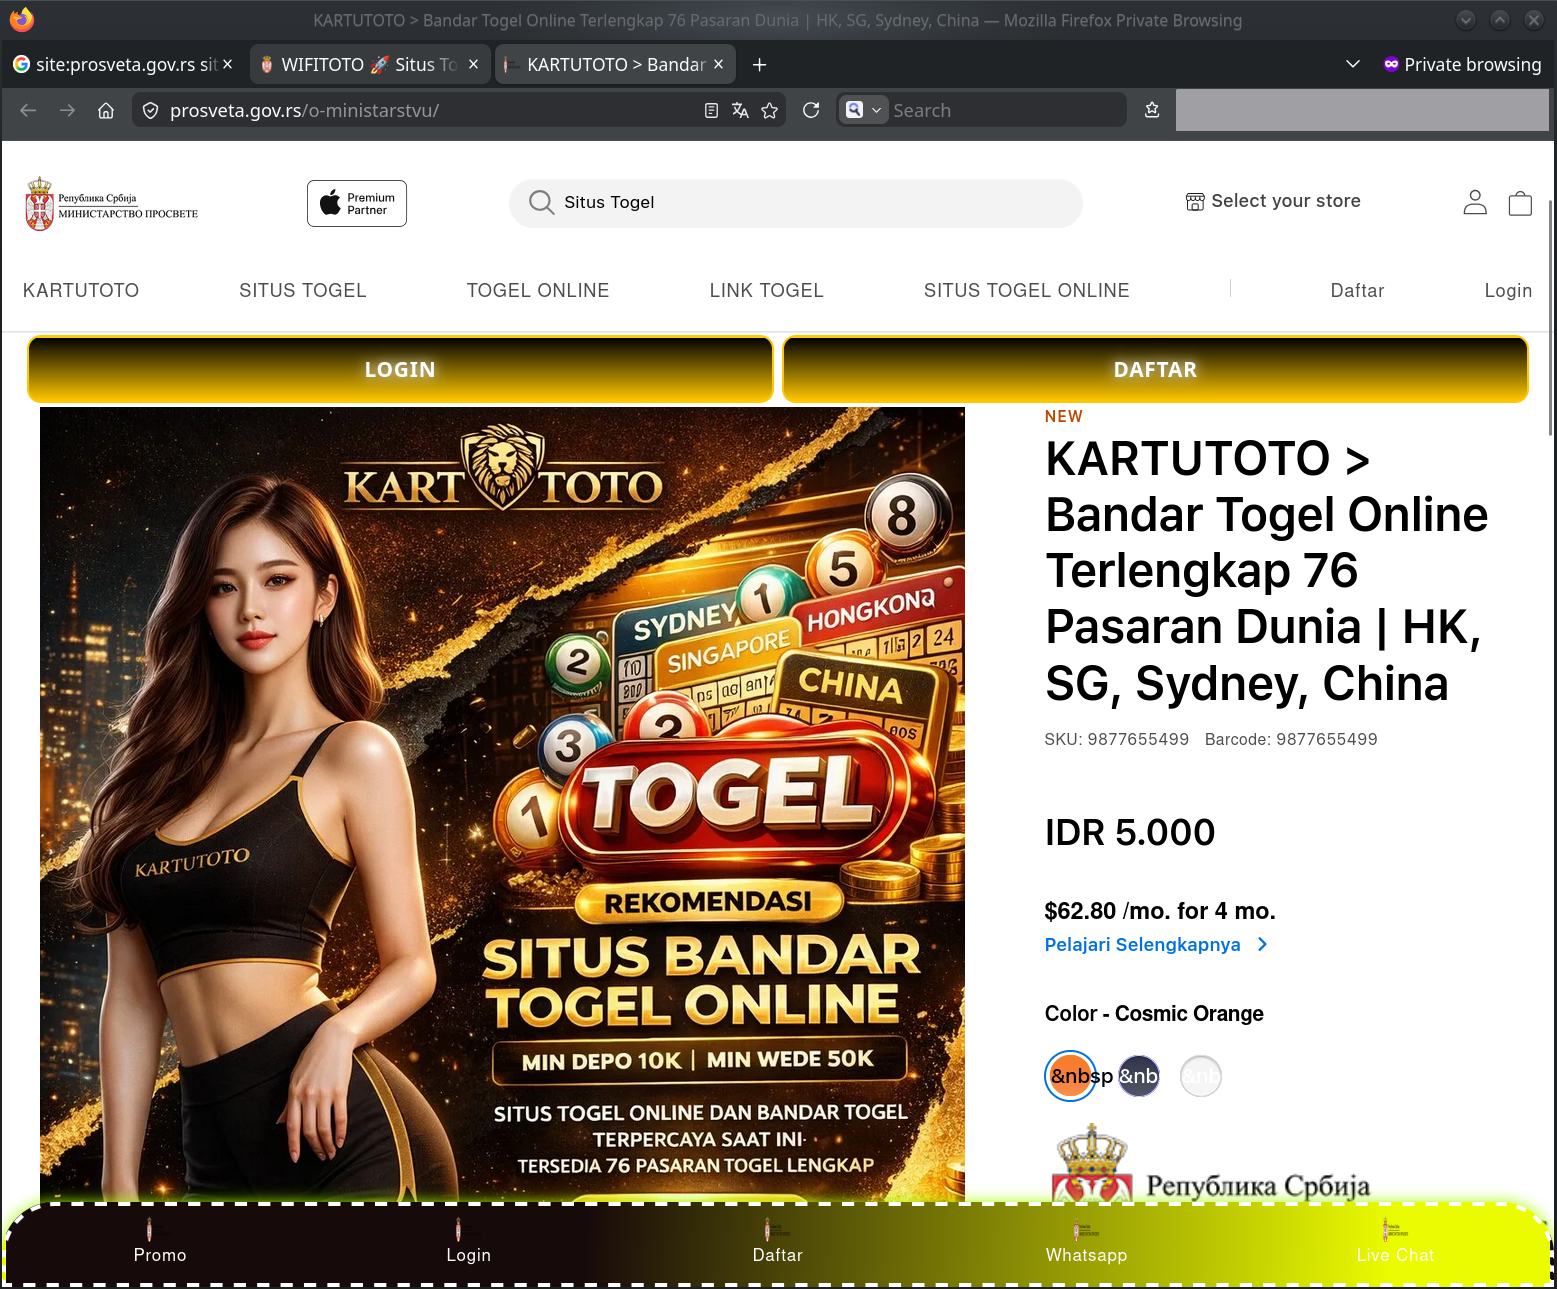Click the extensions icon in the toolbar
The width and height of the screenshot is (1557, 1289).
coord(1152,110)
